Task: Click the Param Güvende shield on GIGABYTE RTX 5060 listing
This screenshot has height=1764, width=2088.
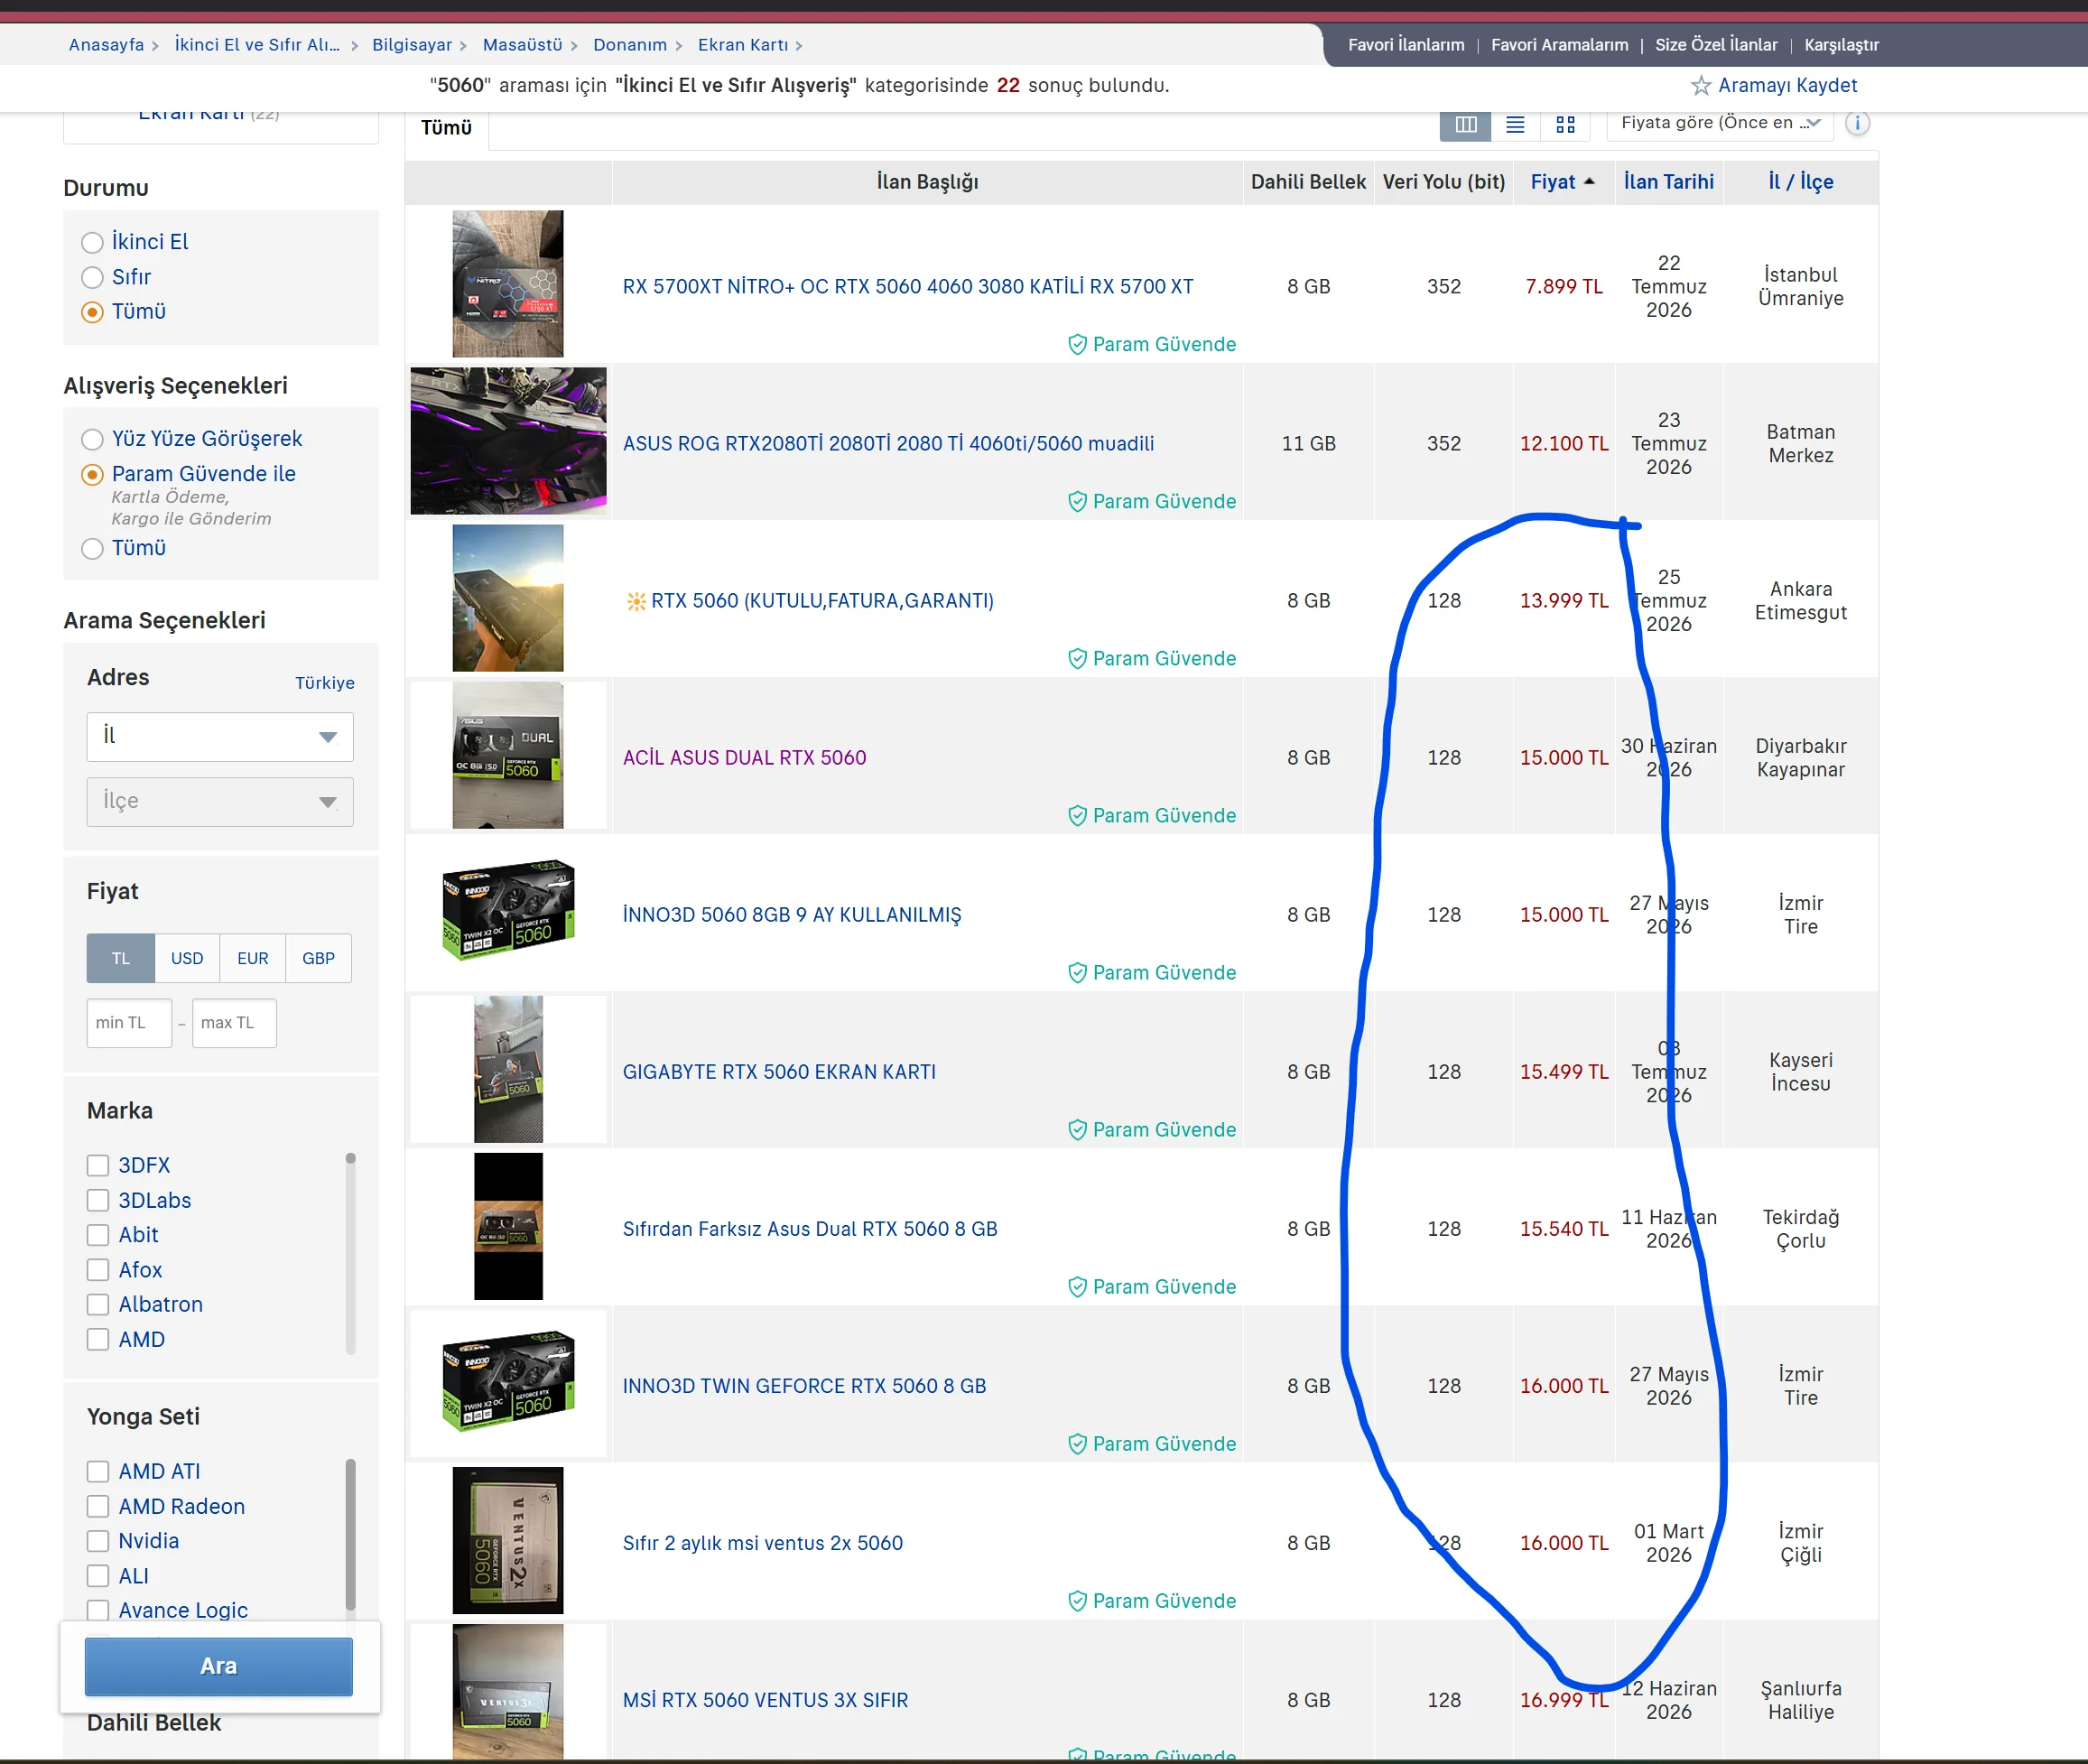Action: point(1077,1129)
